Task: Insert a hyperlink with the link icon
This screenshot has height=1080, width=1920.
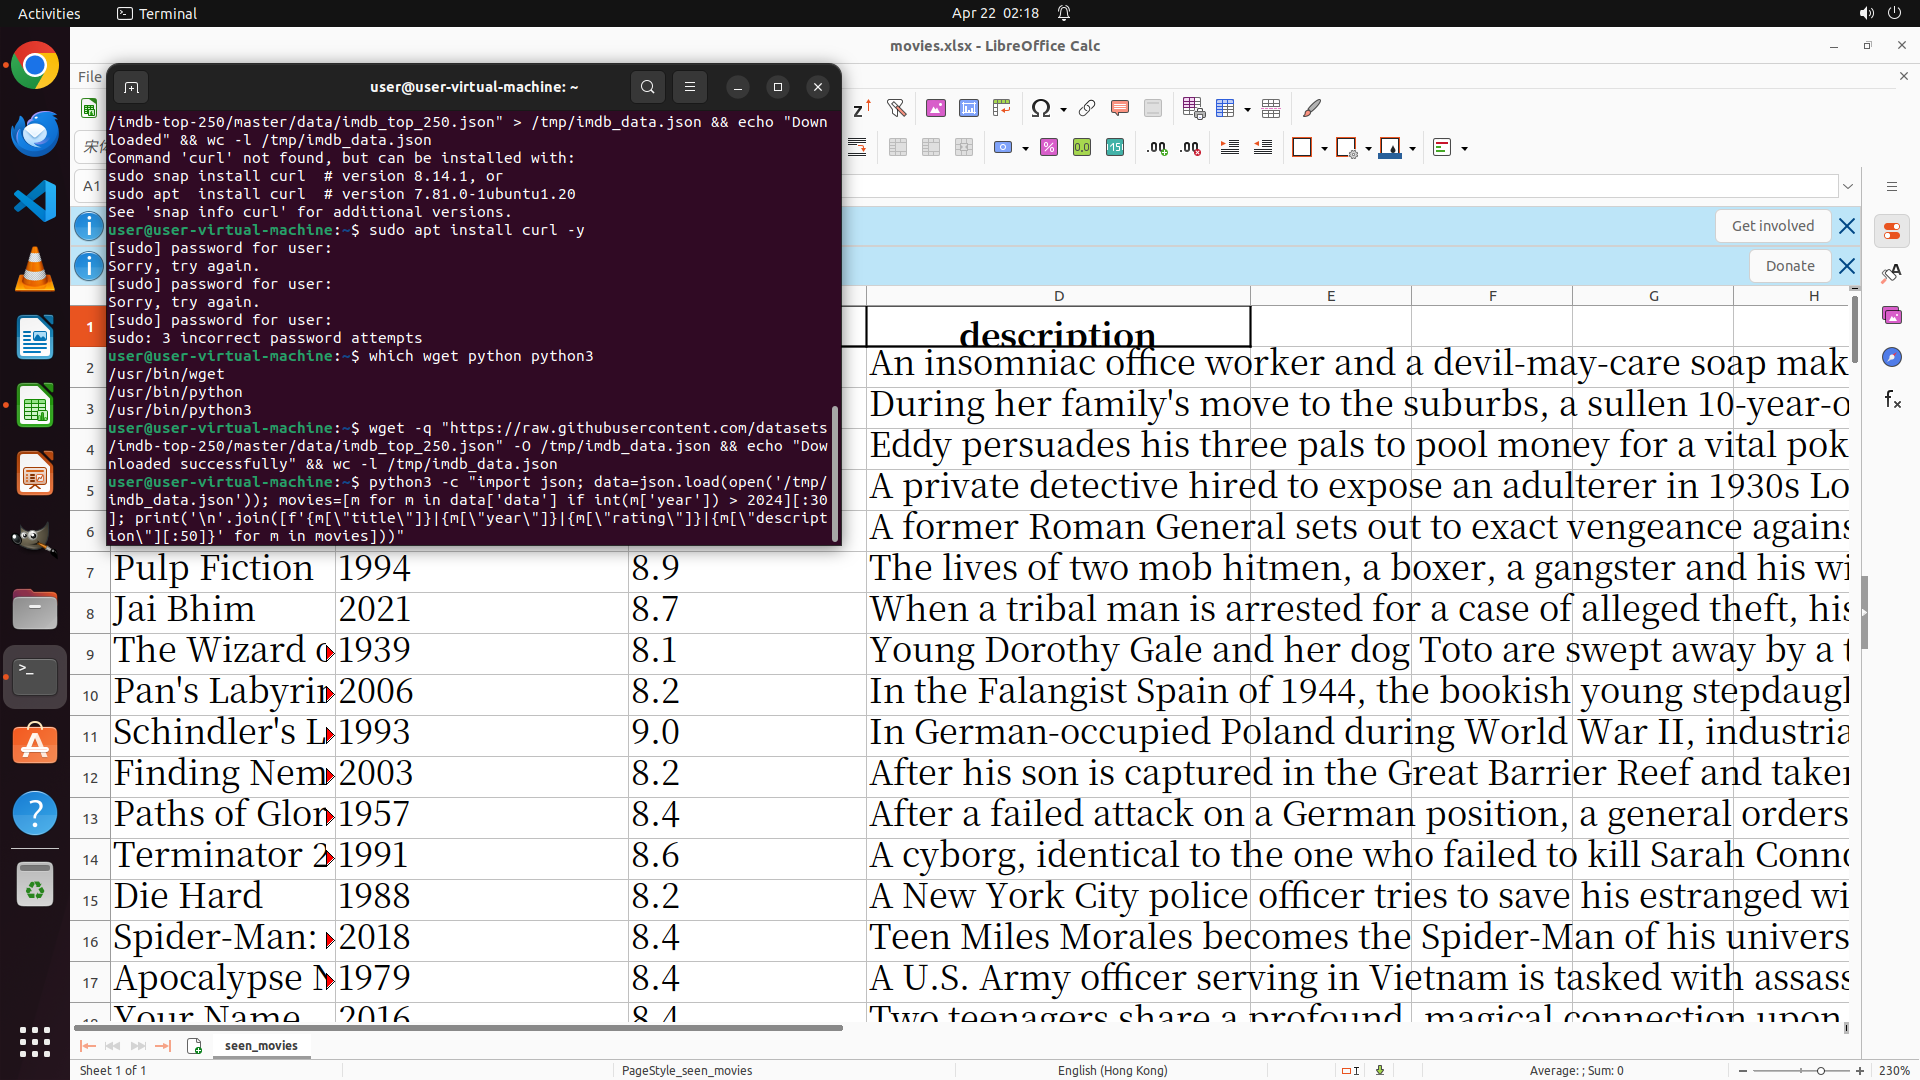Action: click(x=1087, y=108)
